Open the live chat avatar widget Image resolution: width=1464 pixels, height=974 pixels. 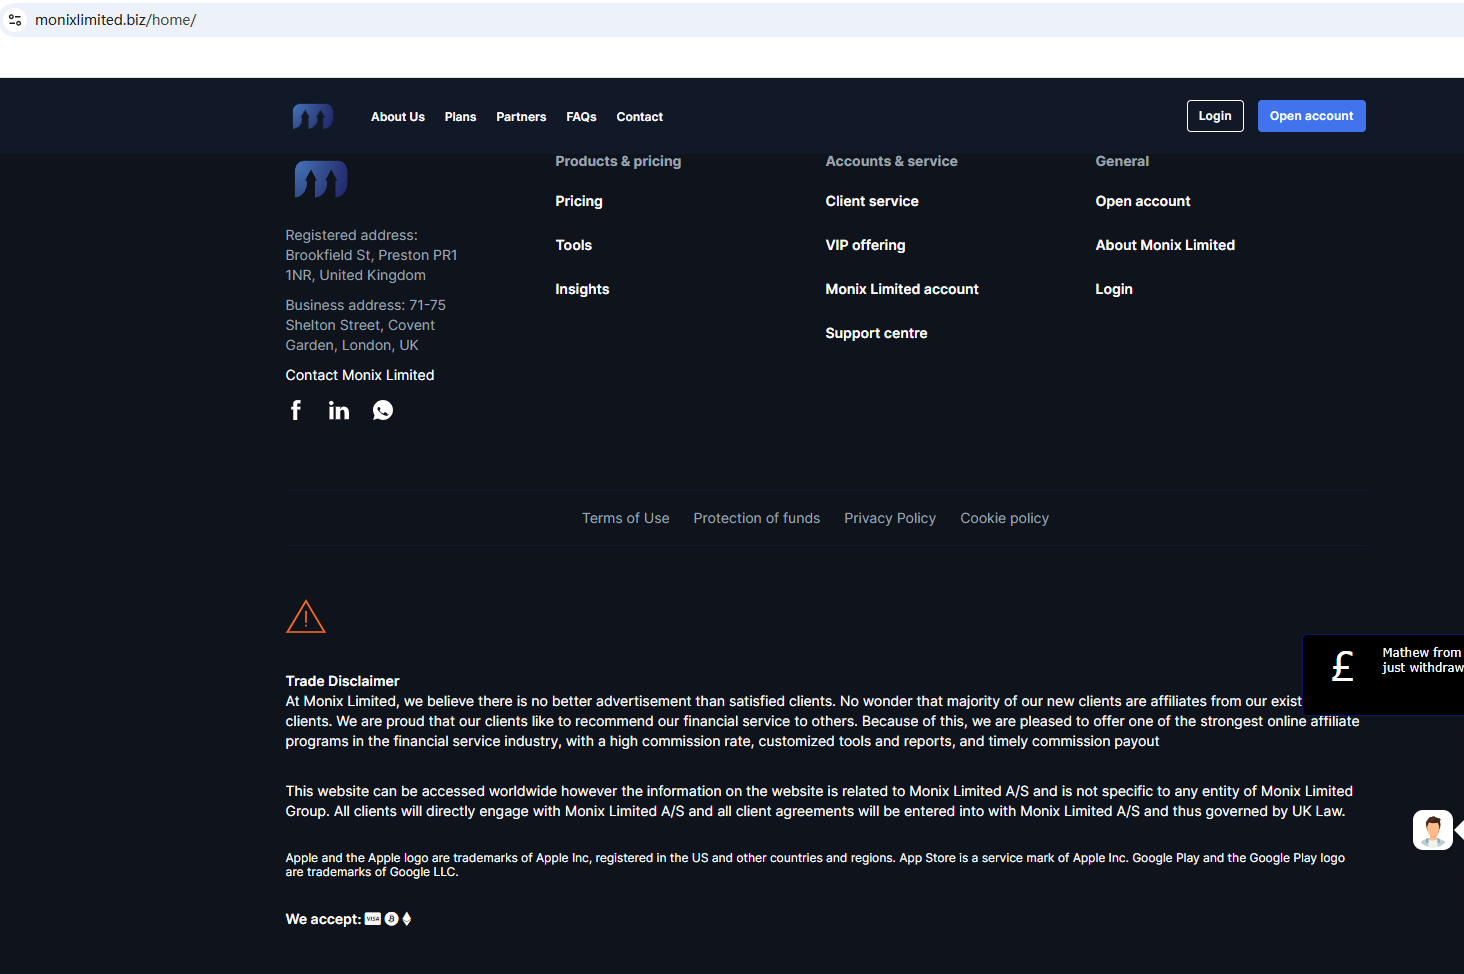click(1433, 830)
